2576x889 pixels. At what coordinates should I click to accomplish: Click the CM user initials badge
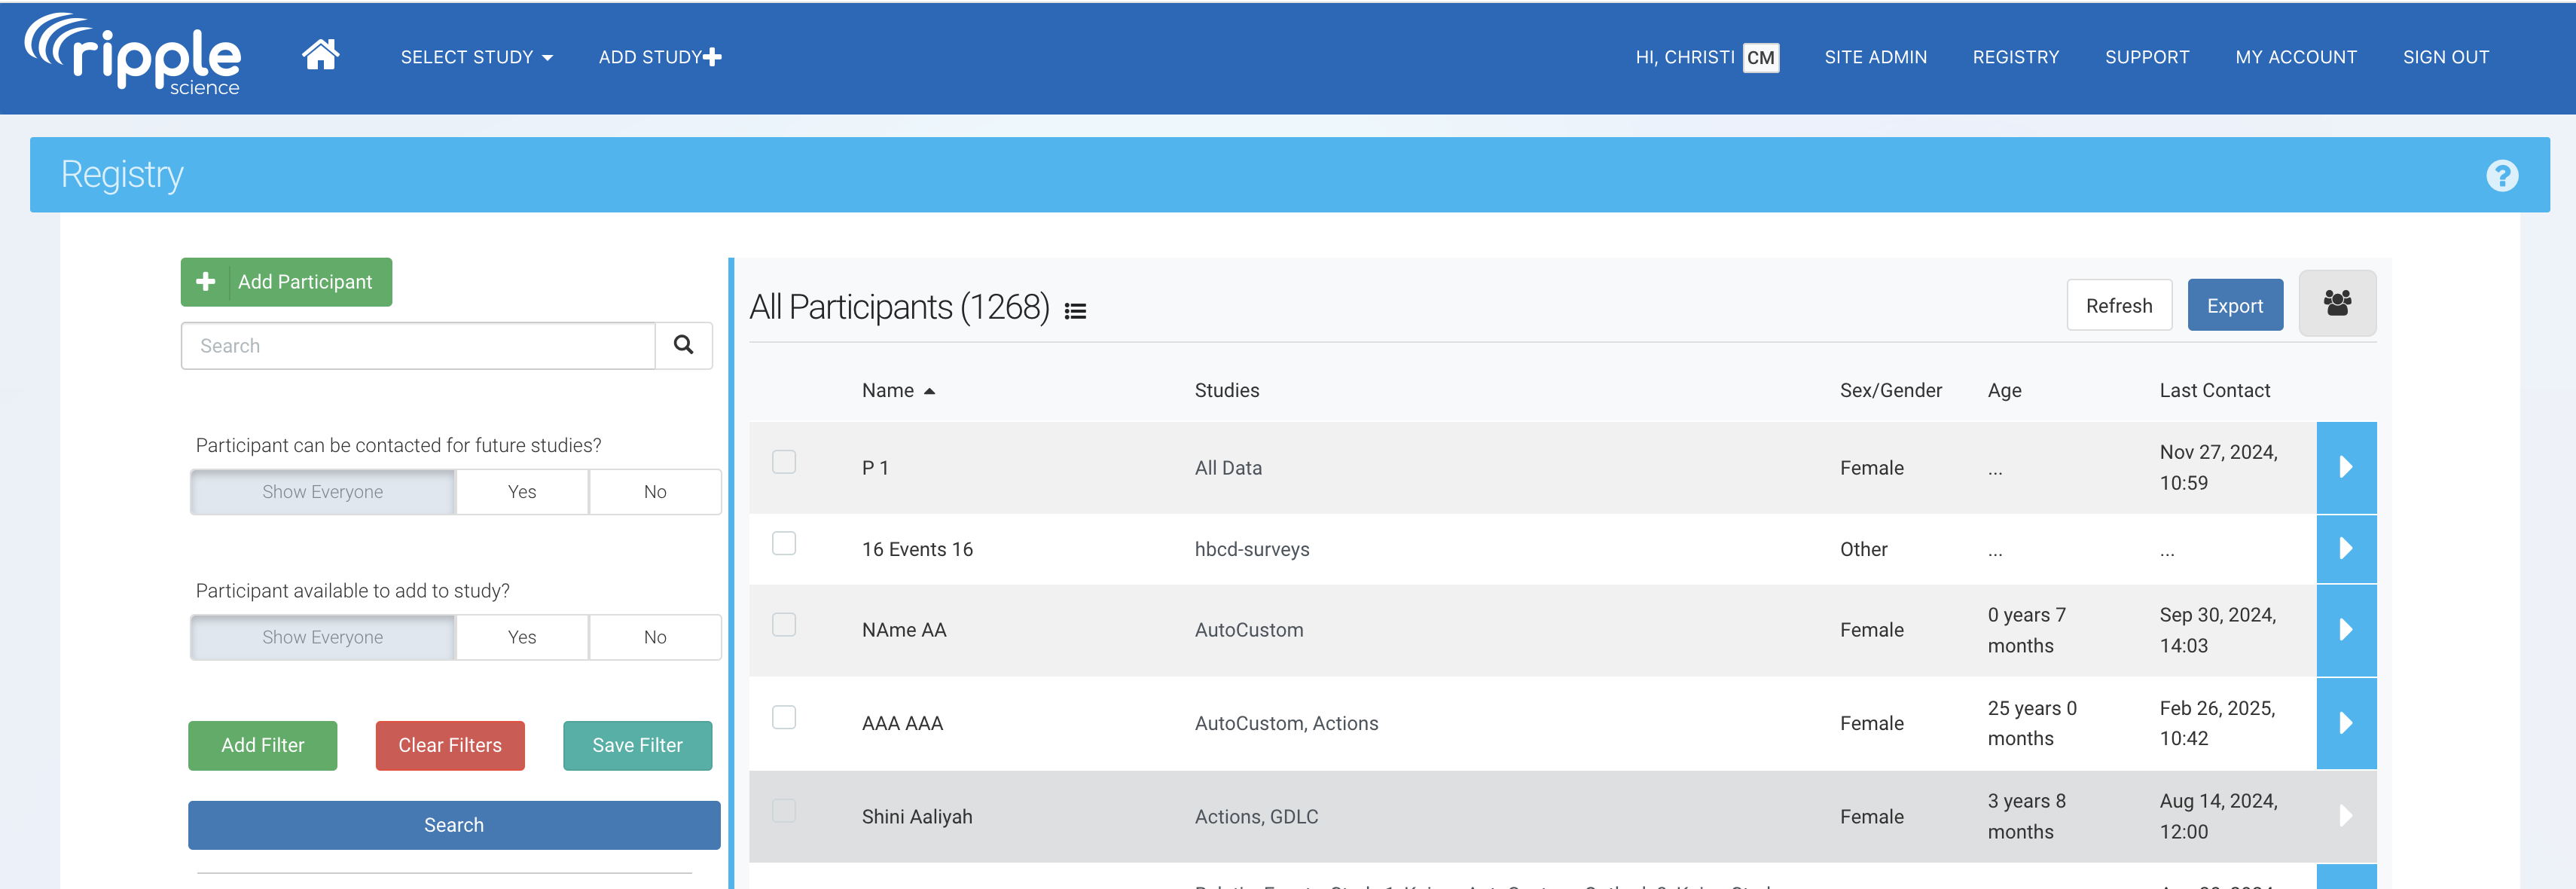(x=1760, y=58)
